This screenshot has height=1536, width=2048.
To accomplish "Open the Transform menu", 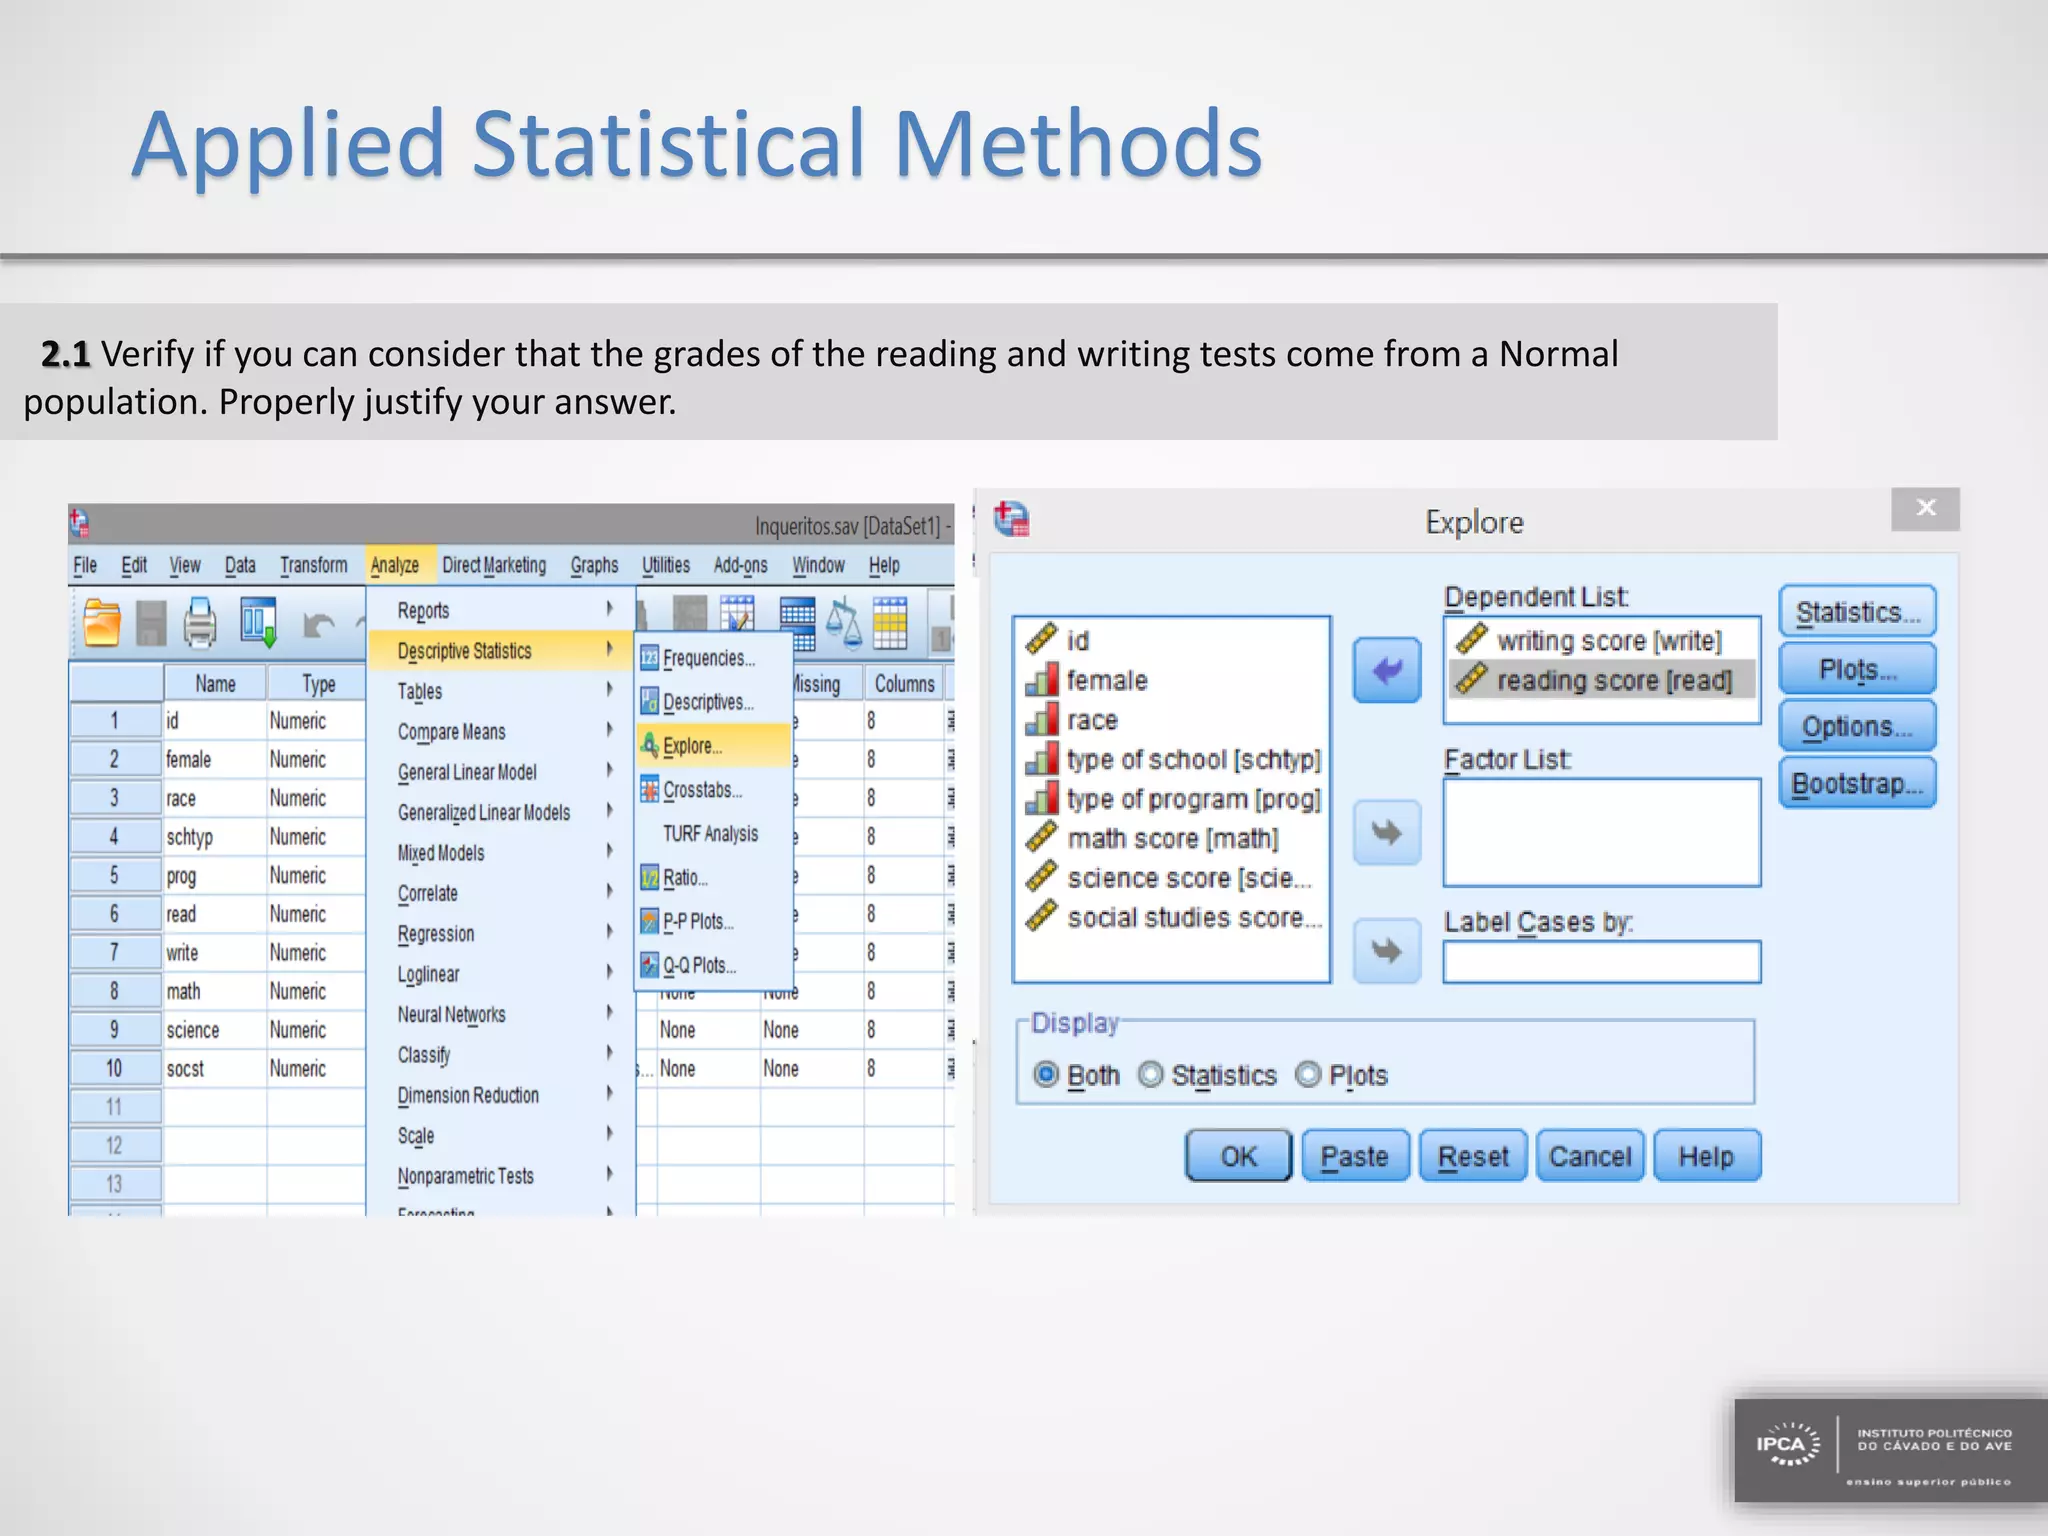I will click(x=314, y=565).
